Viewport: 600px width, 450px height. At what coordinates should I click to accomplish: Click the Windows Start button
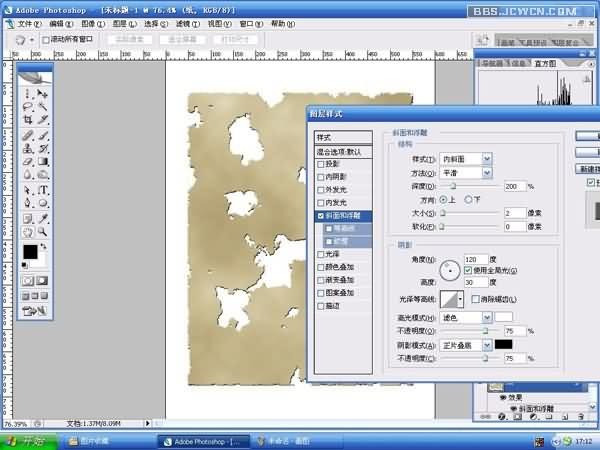(x=27, y=442)
